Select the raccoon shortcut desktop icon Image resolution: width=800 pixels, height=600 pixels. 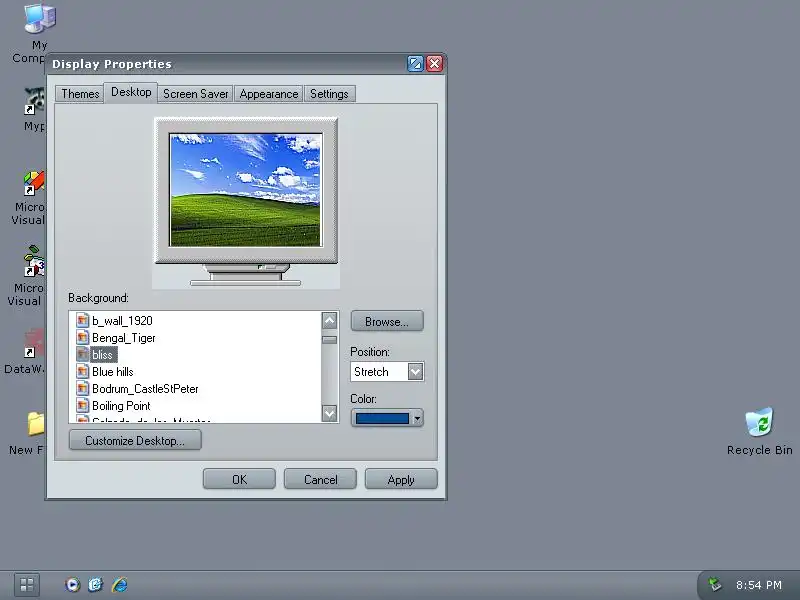34,101
